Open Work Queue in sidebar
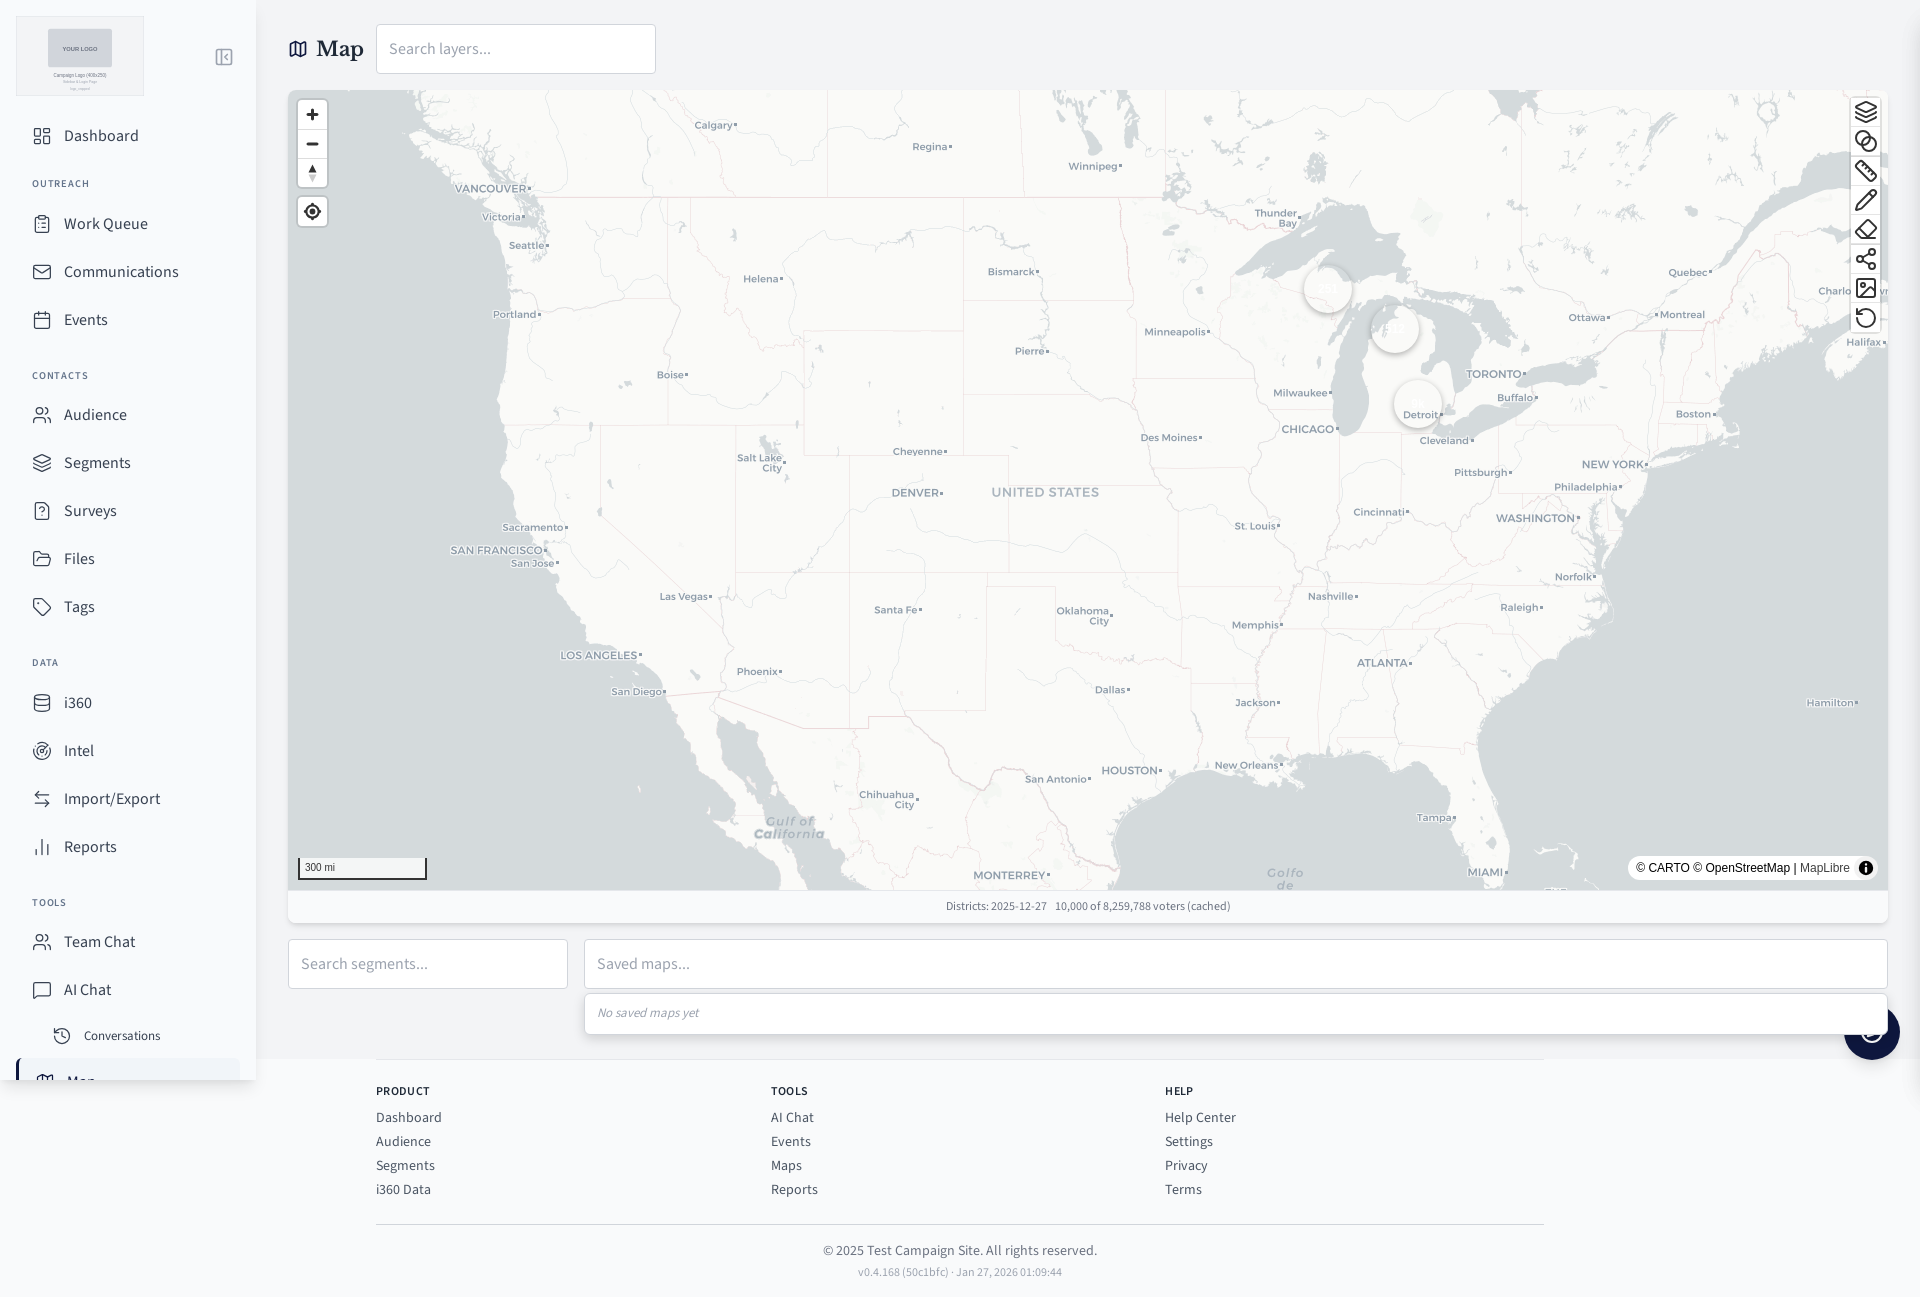 coord(106,224)
